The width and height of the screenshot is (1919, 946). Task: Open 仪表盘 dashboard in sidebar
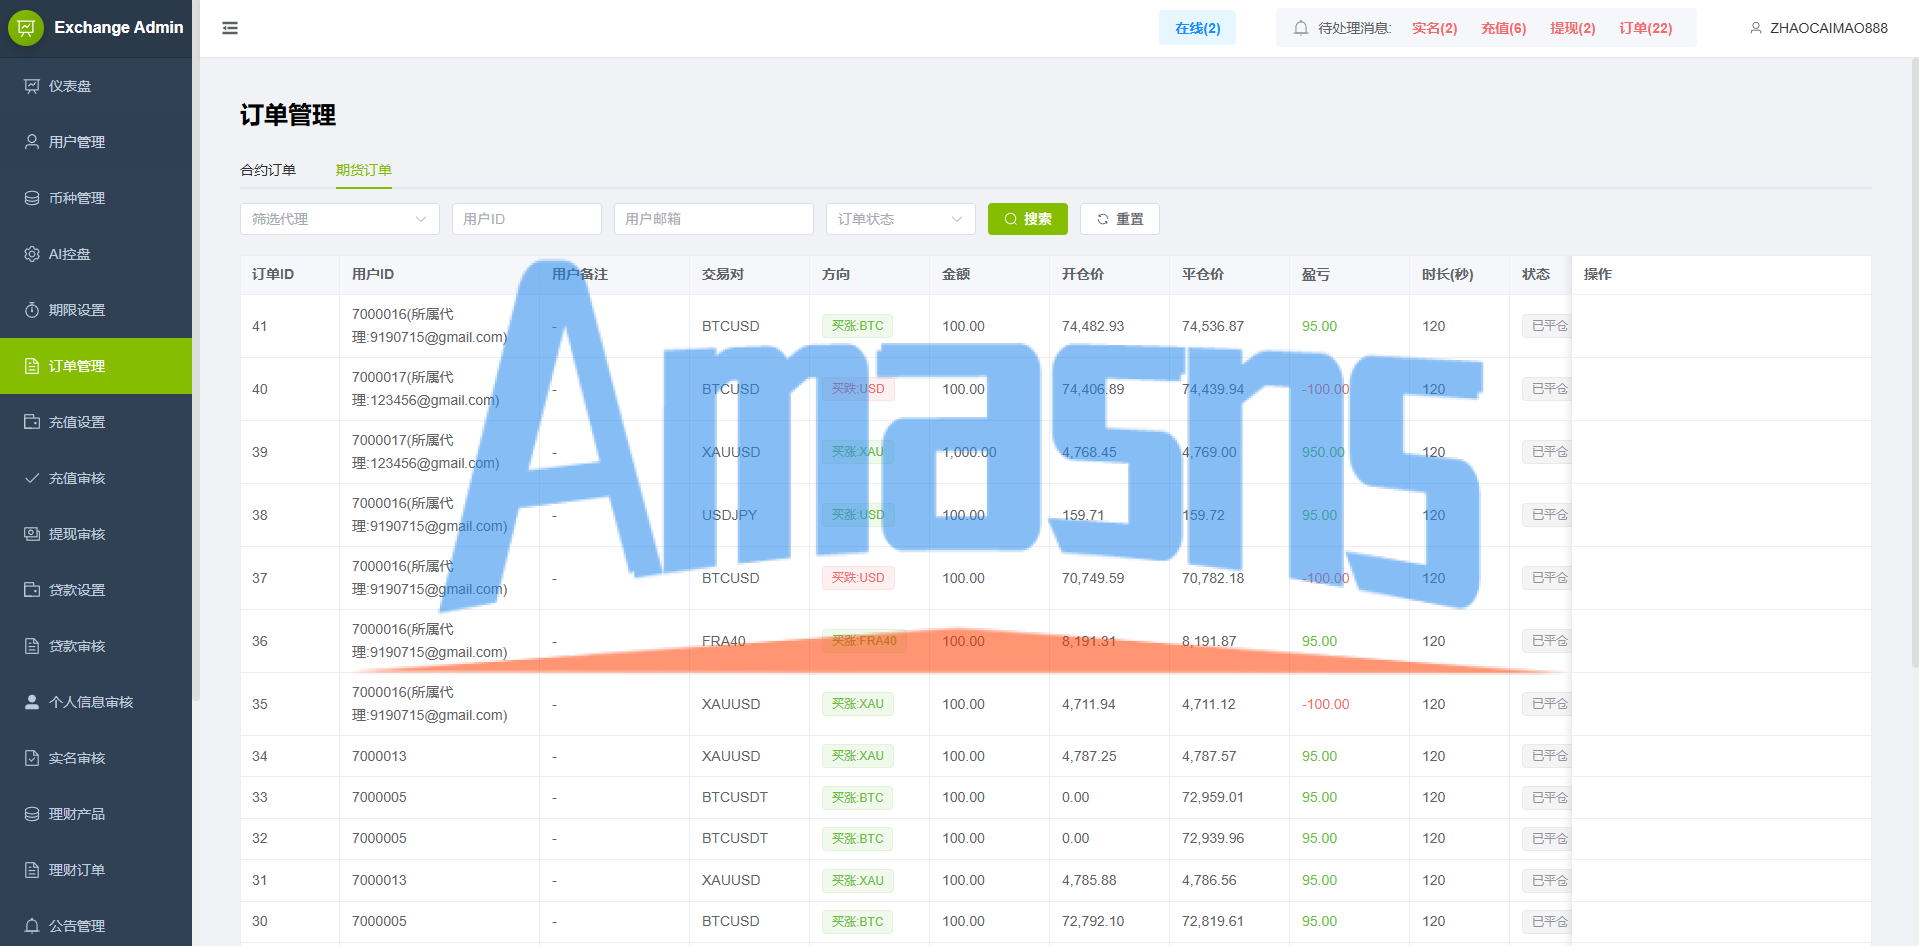[96, 86]
